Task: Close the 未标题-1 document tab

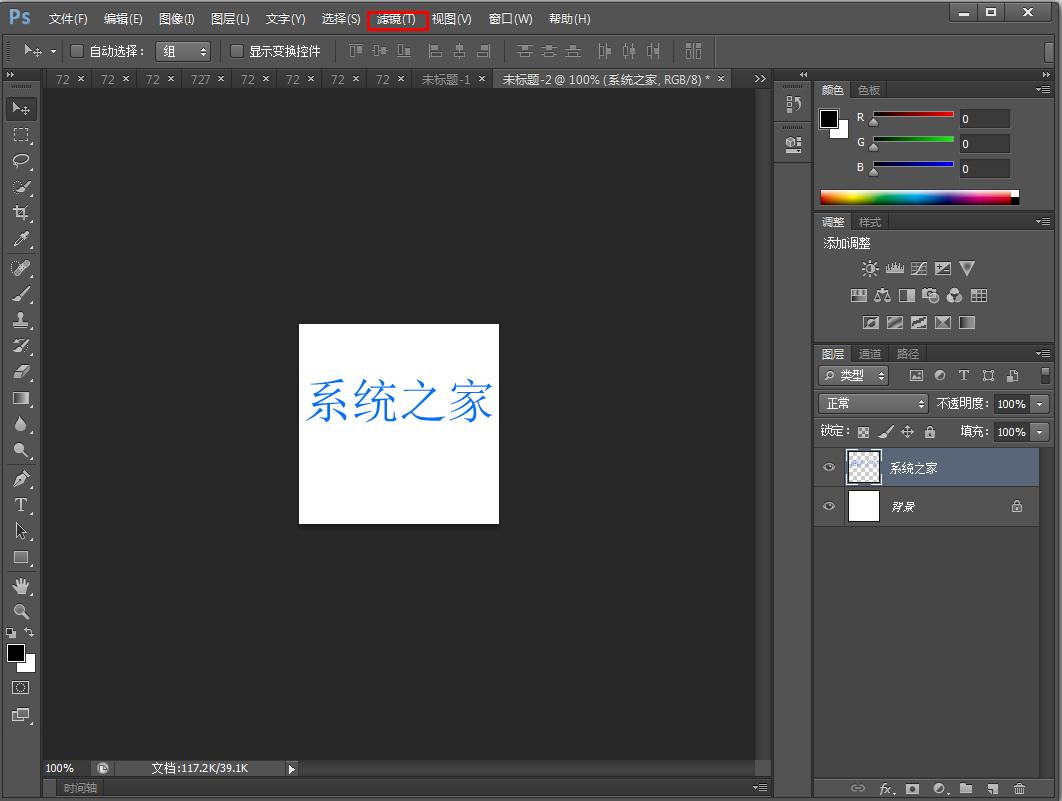Action: coord(482,78)
